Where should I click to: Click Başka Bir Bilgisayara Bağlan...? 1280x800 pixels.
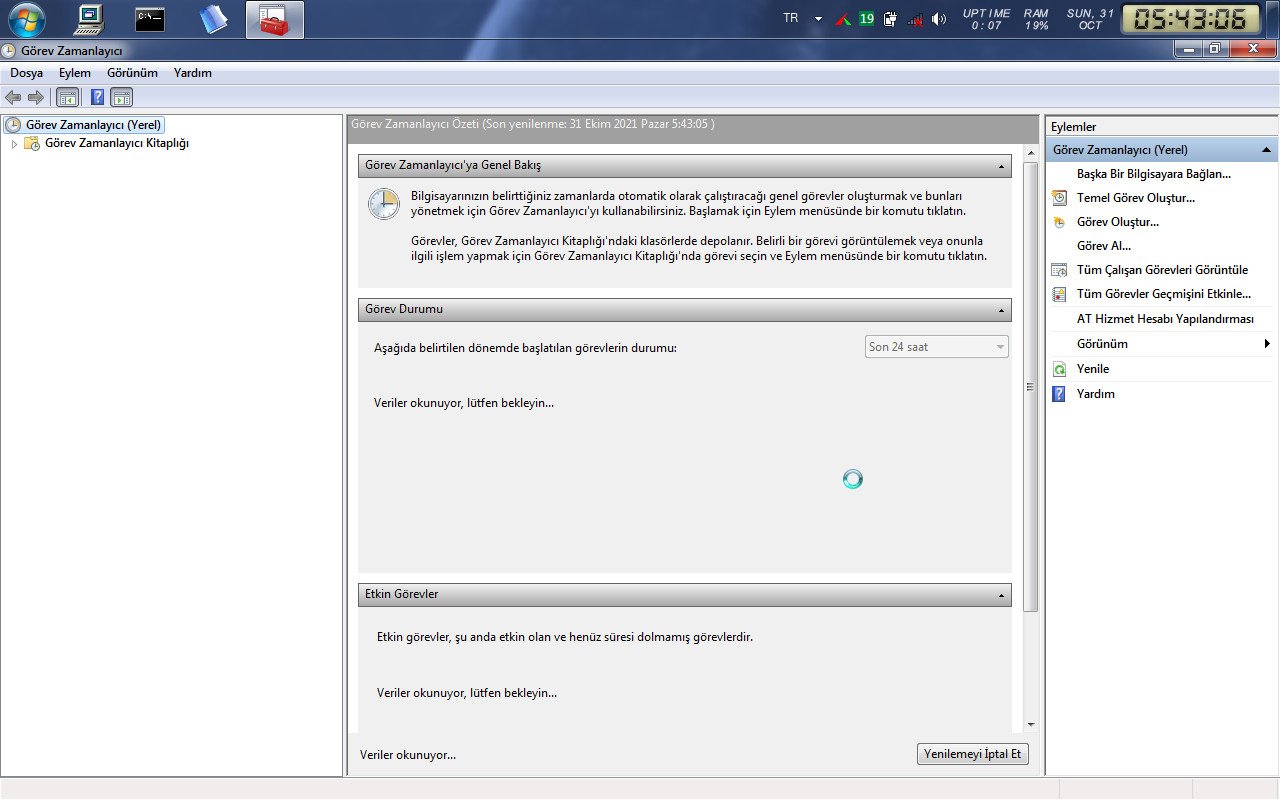click(x=1153, y=174)
